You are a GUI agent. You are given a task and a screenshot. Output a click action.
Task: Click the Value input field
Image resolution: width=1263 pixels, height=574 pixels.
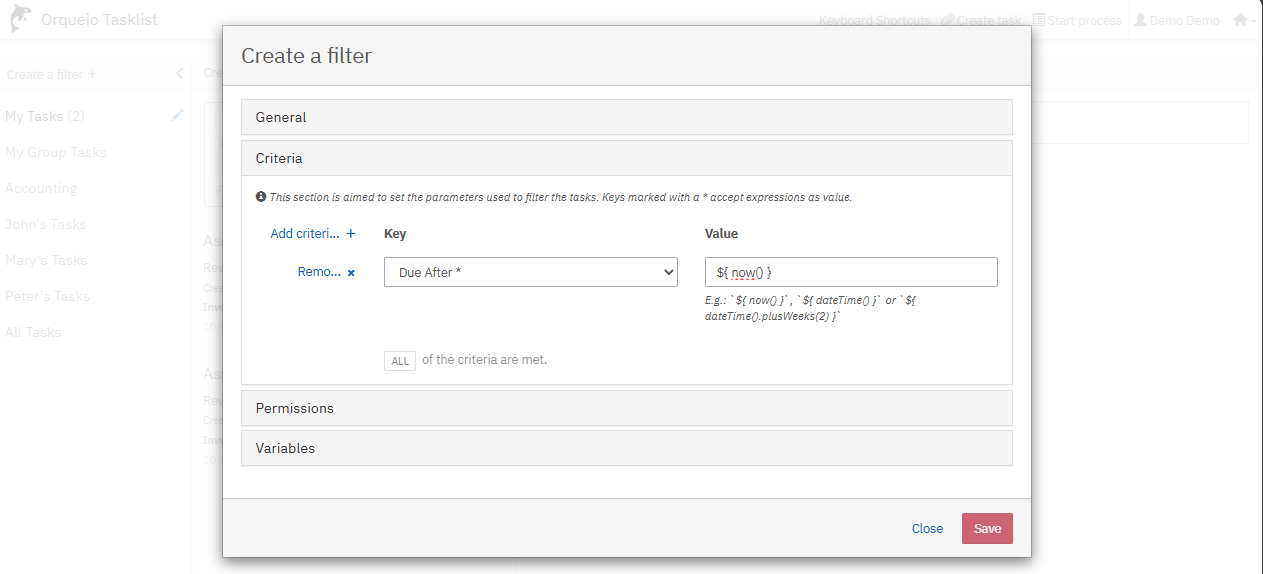[850, 272]
